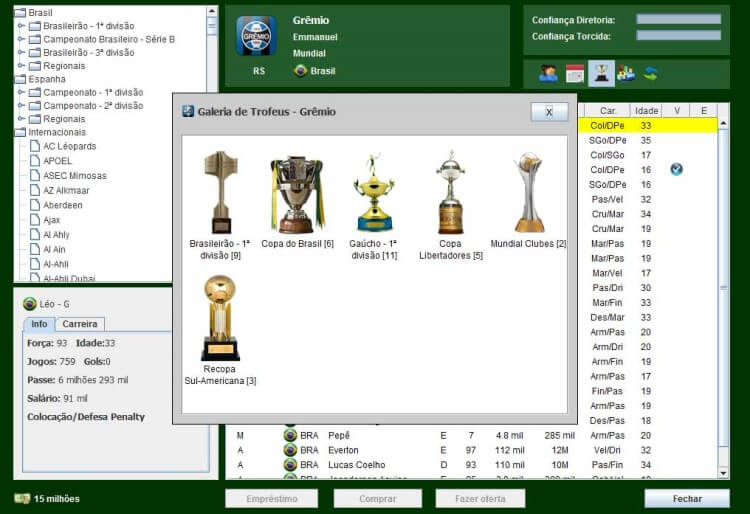Click scroll-up arrow of the tree panel

(x=211, y=11)
